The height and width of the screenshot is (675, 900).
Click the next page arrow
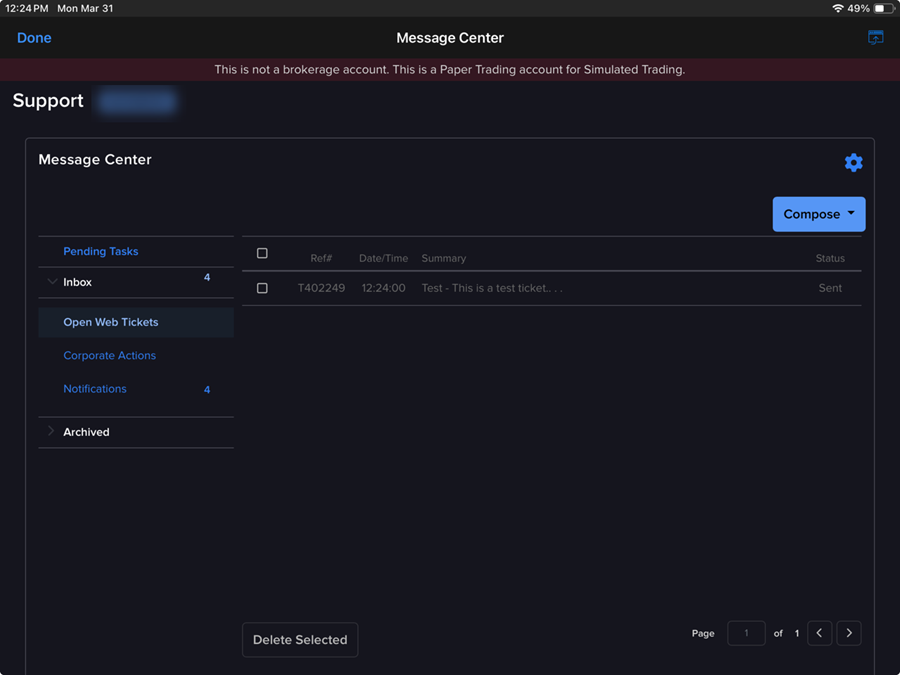tap(848, 633)
